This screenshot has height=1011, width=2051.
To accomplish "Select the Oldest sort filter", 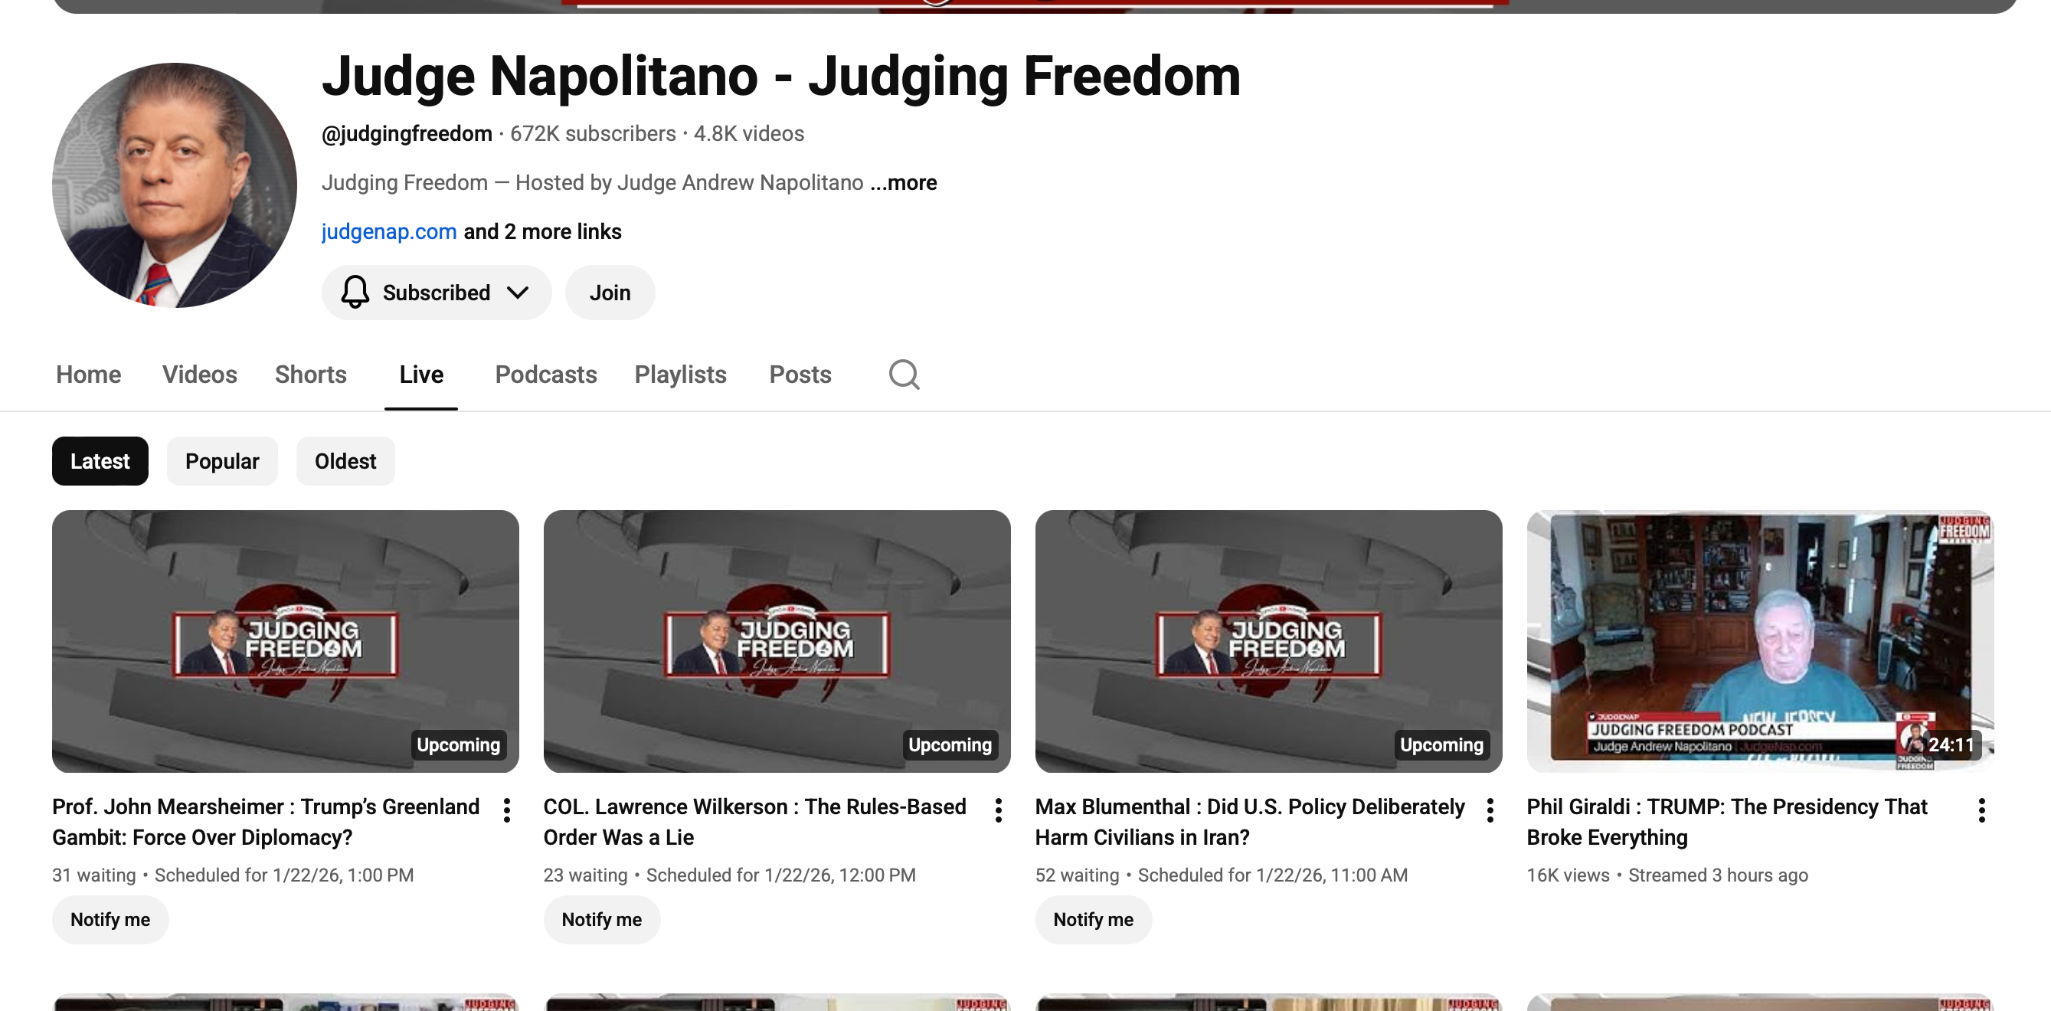I will tap(345, 461).
